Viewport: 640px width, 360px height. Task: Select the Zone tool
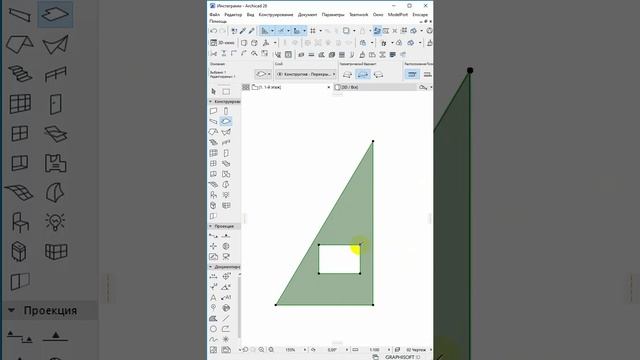226,174
